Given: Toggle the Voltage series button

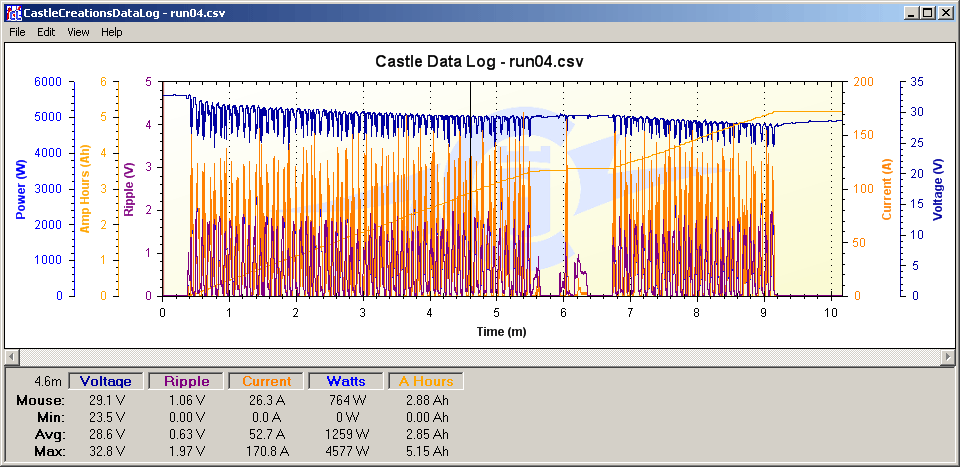Looking at the screenshot, I should click(x=106, y=381).
